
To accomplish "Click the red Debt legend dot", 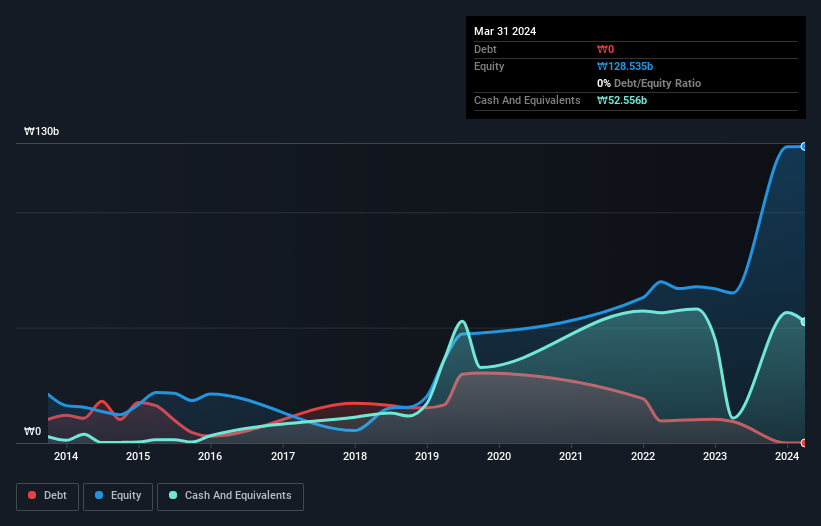I will [32, 495].
